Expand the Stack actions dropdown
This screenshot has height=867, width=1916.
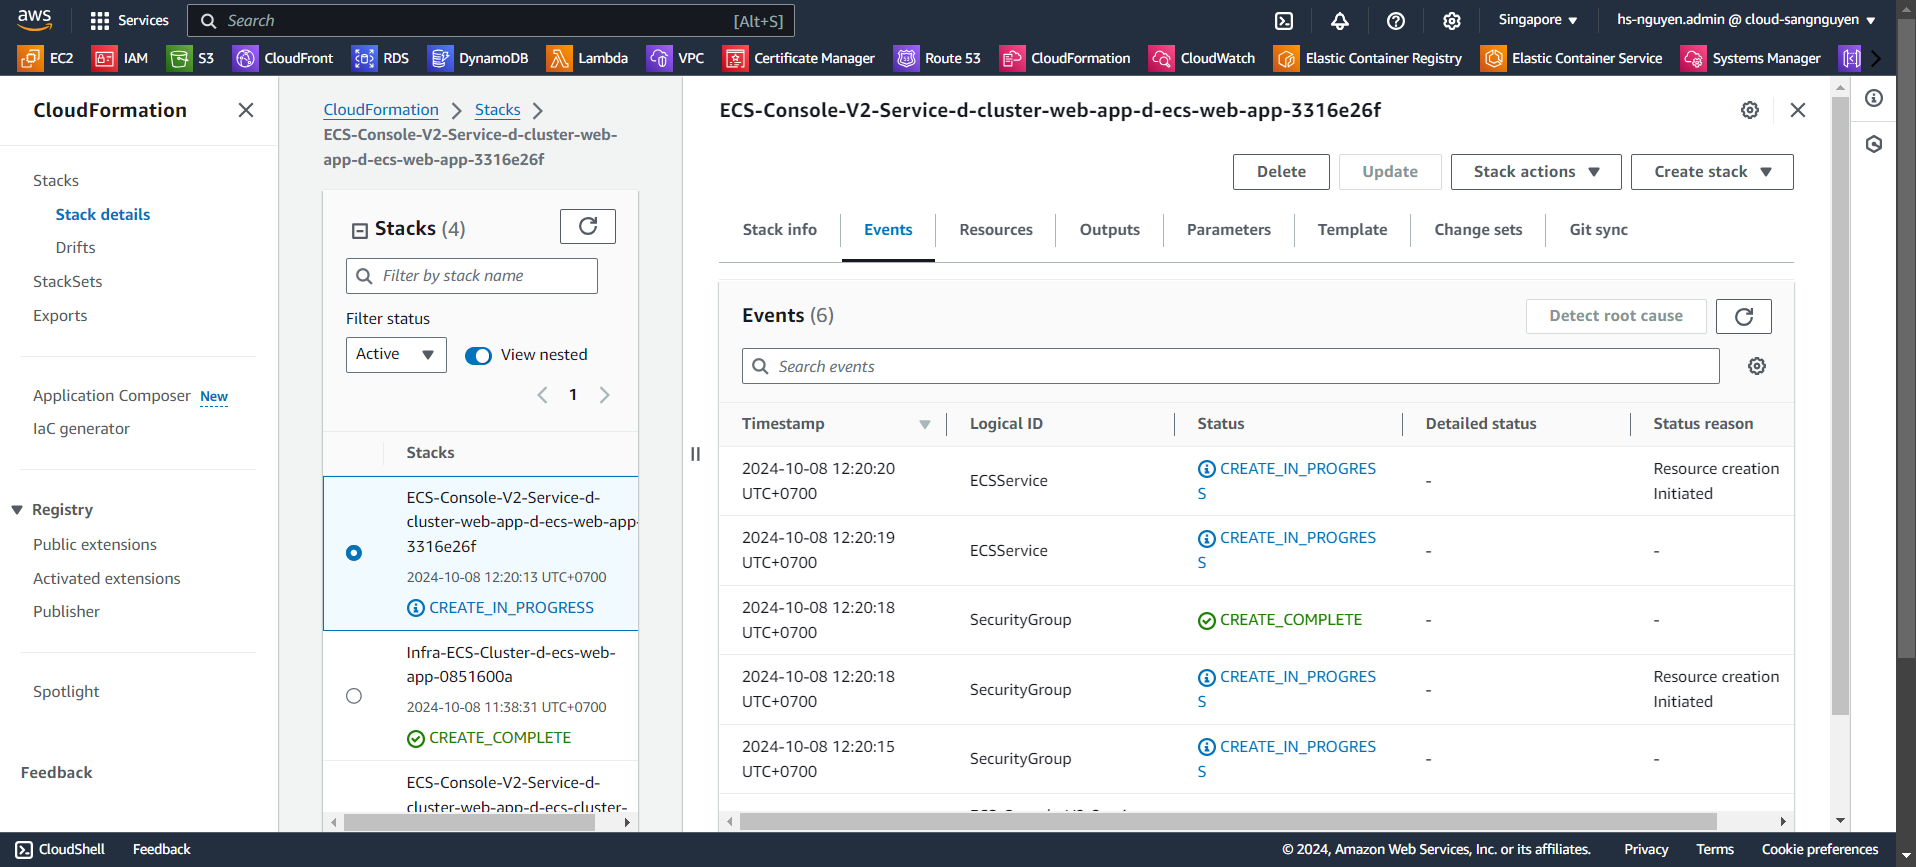pyautogui.click(x=1535, y=172)
